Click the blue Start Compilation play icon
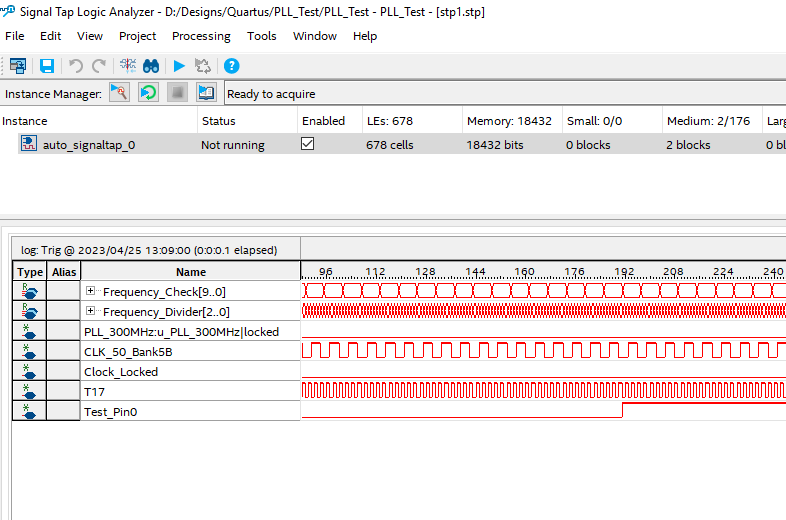Viewport: 786px width, 520px height. pyautogui.click(x=179, y=66)
